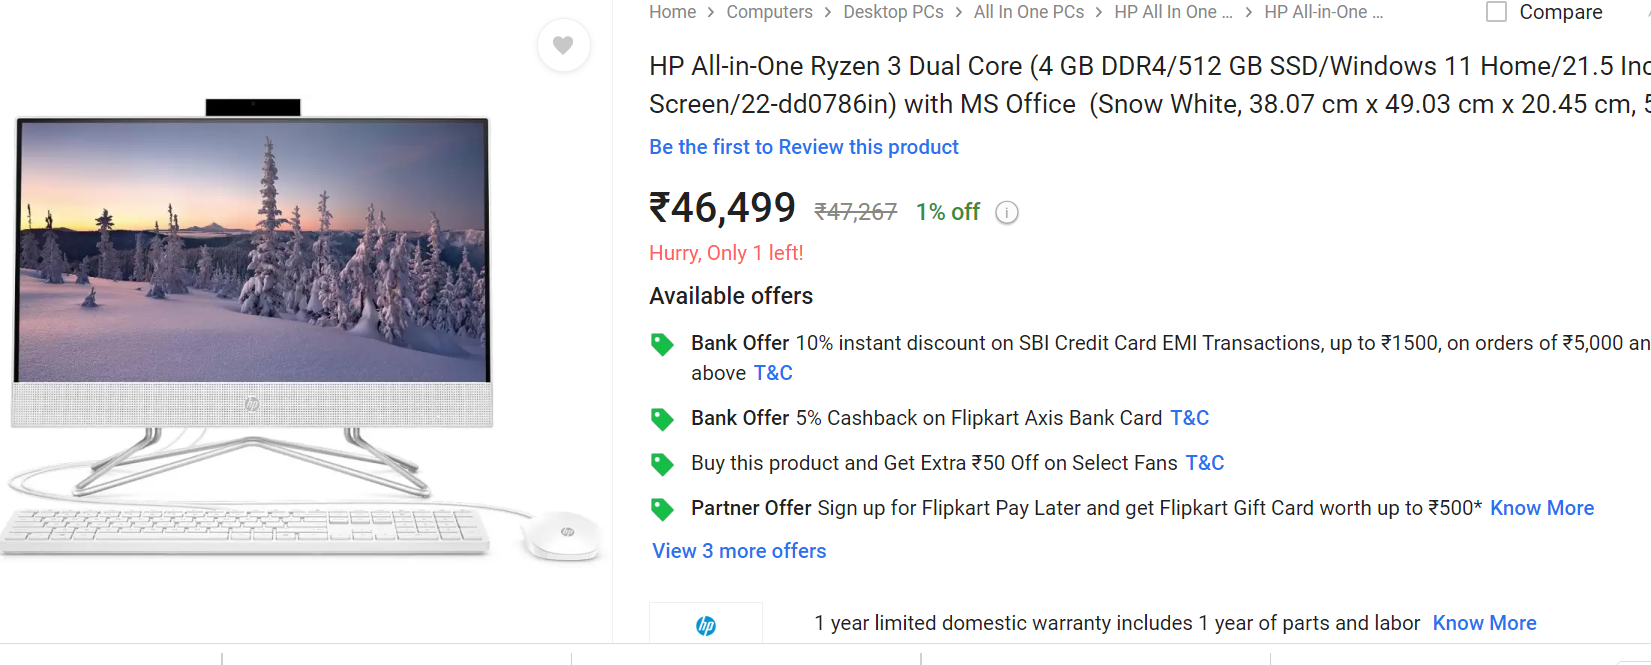Expand View 3 more offers
Image resolution: width=1651 pixels, height=665 pixels.
pos(739,551)
